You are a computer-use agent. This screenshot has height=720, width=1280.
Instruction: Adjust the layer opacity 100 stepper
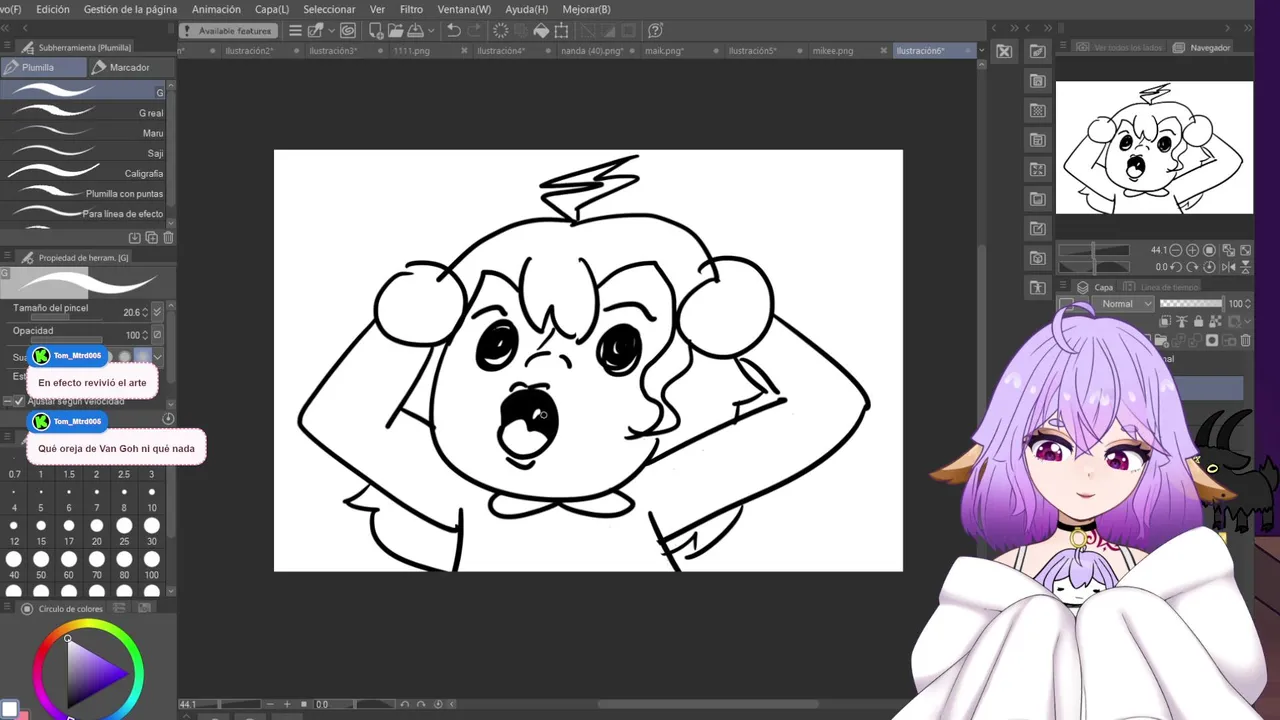1248,304
